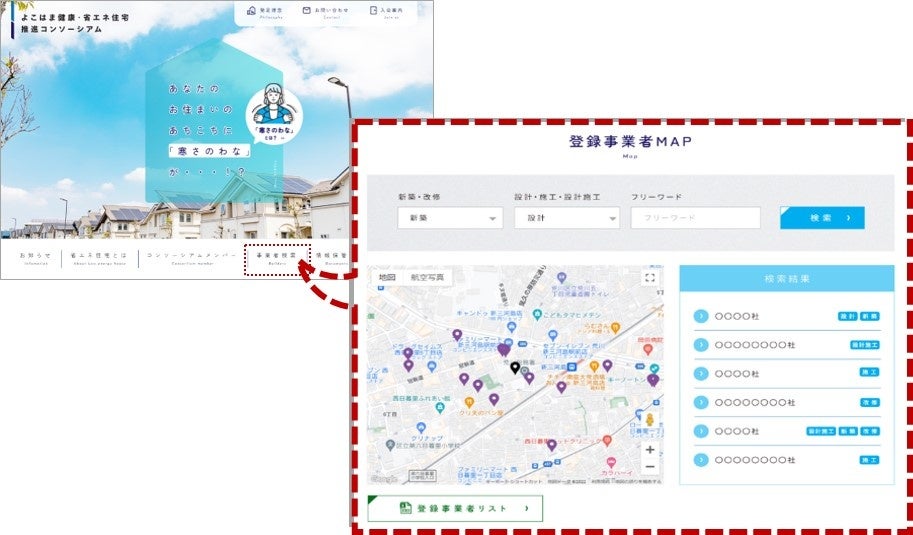
Task: Click the Join us door icon
Action: pos(373,10)
